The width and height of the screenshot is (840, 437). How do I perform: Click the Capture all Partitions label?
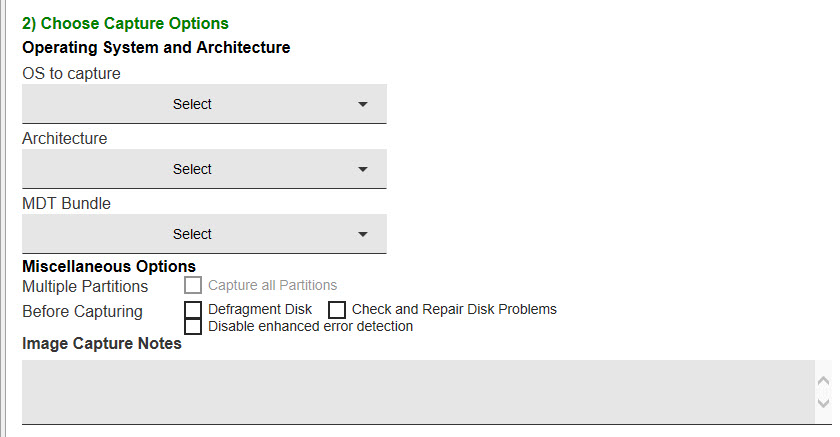tap(272, 285)
